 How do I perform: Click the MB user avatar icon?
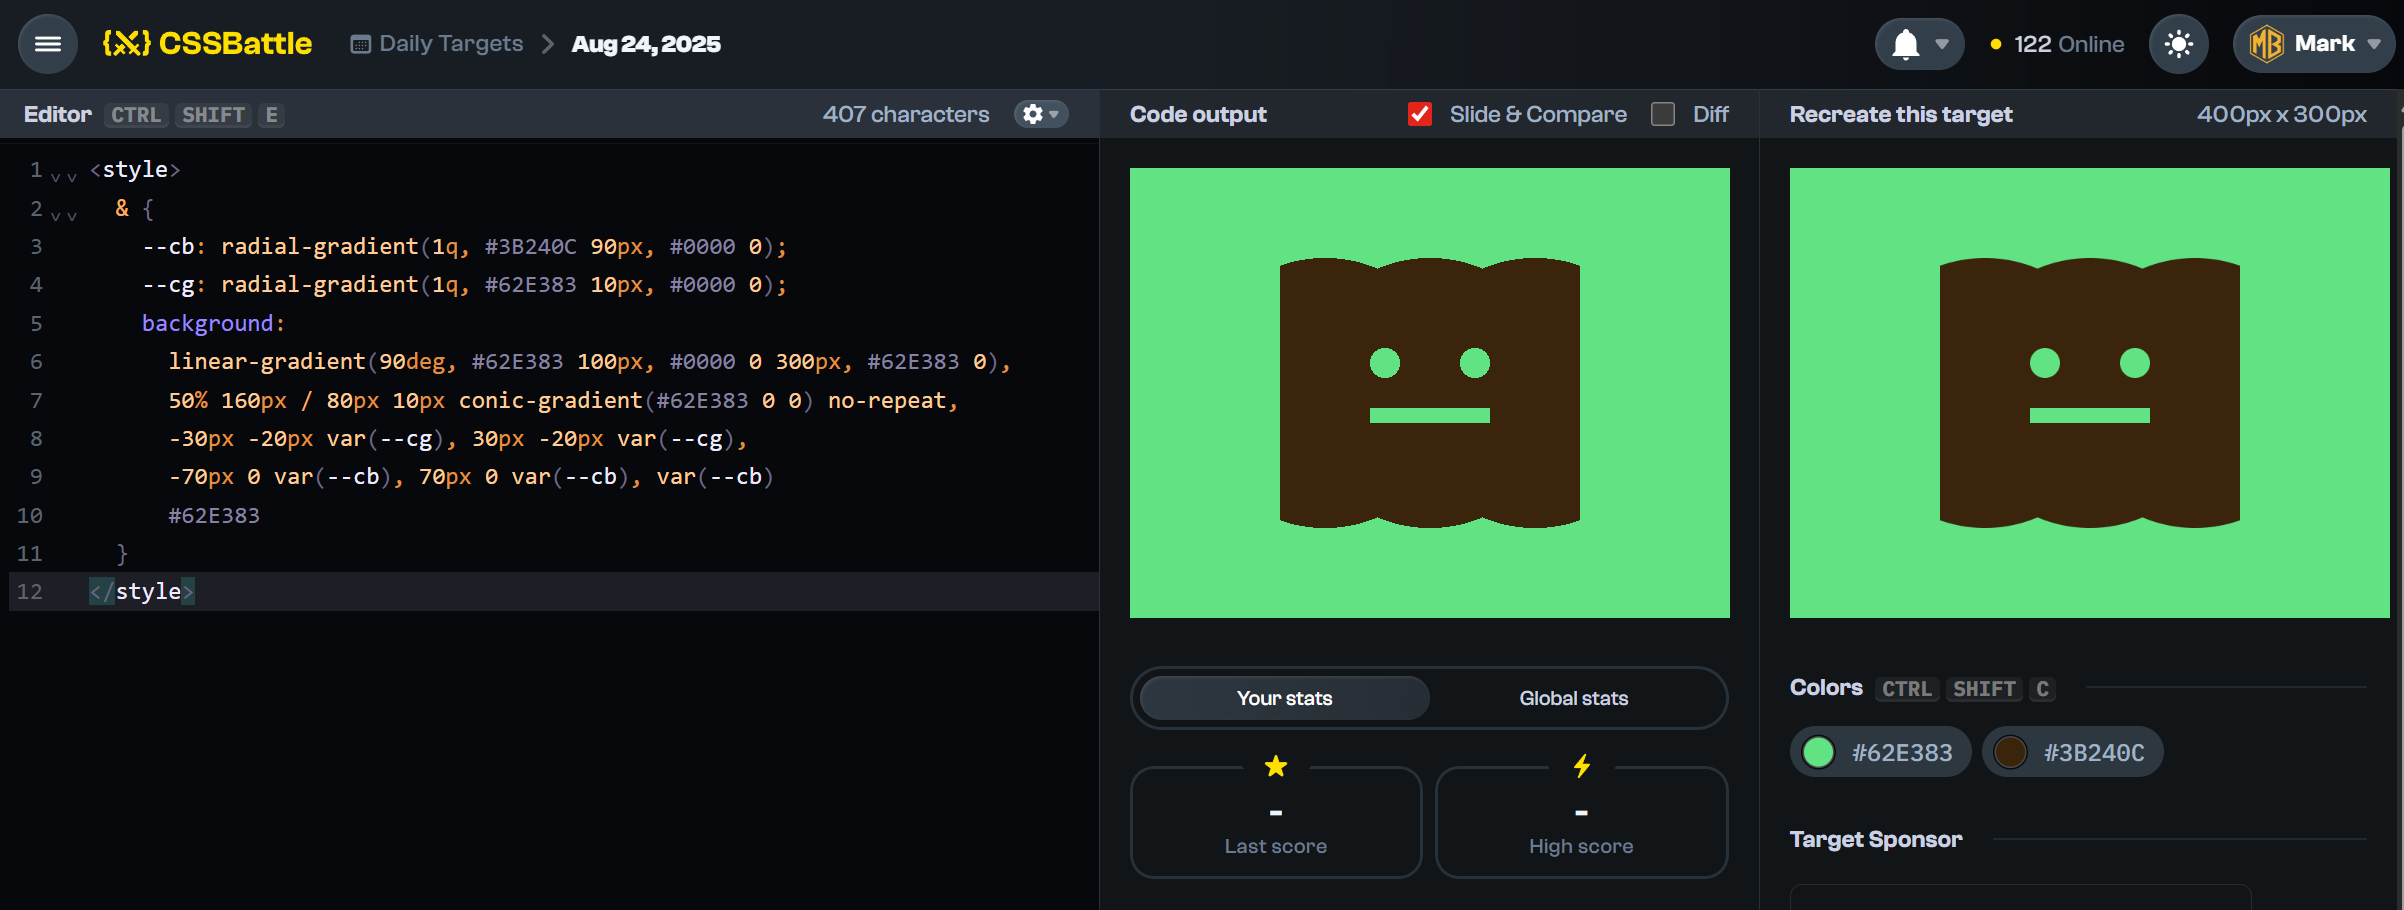tap(2266, 44)
